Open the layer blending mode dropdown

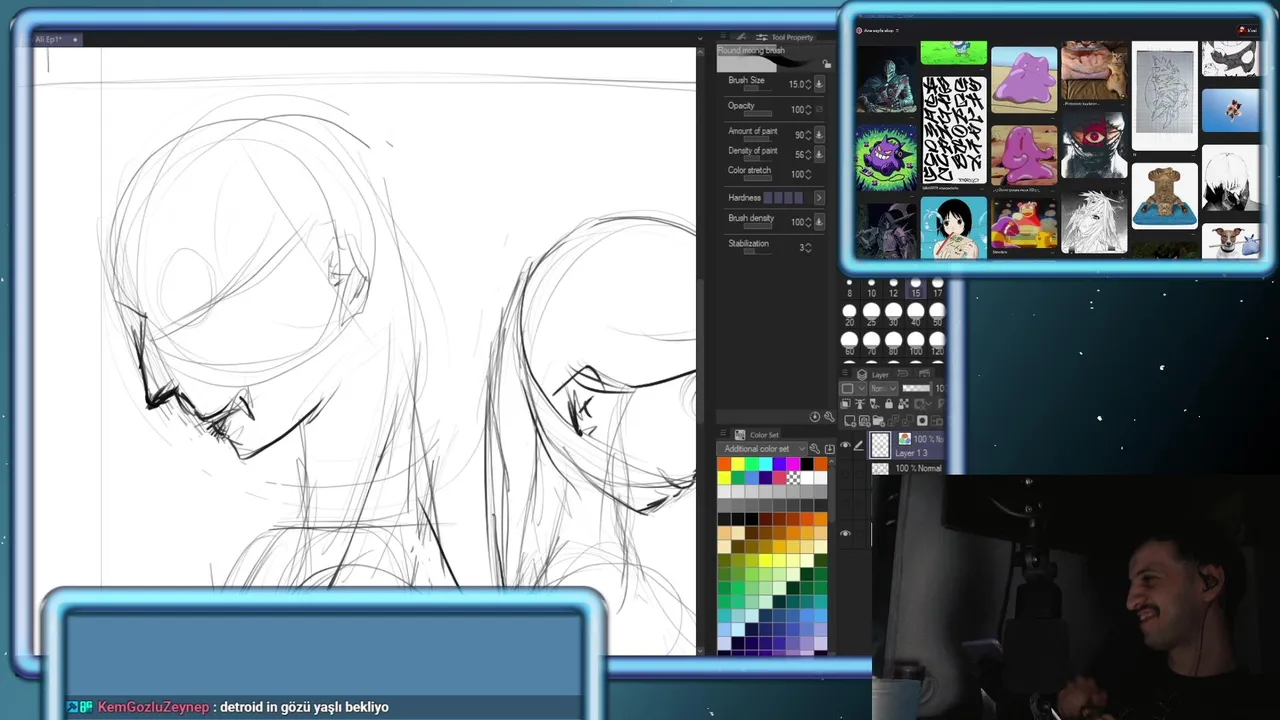pos(884,388)
